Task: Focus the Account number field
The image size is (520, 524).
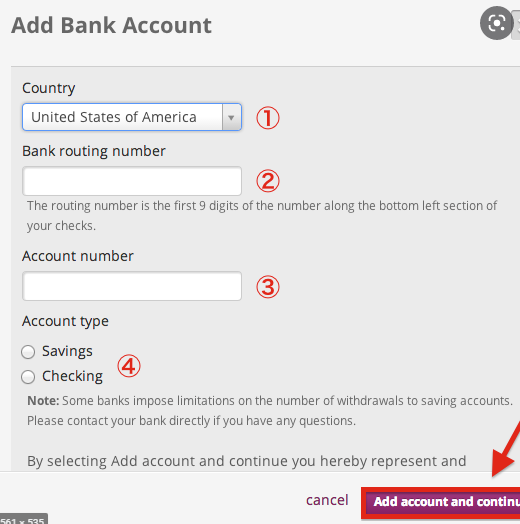Action: (132, 286)
